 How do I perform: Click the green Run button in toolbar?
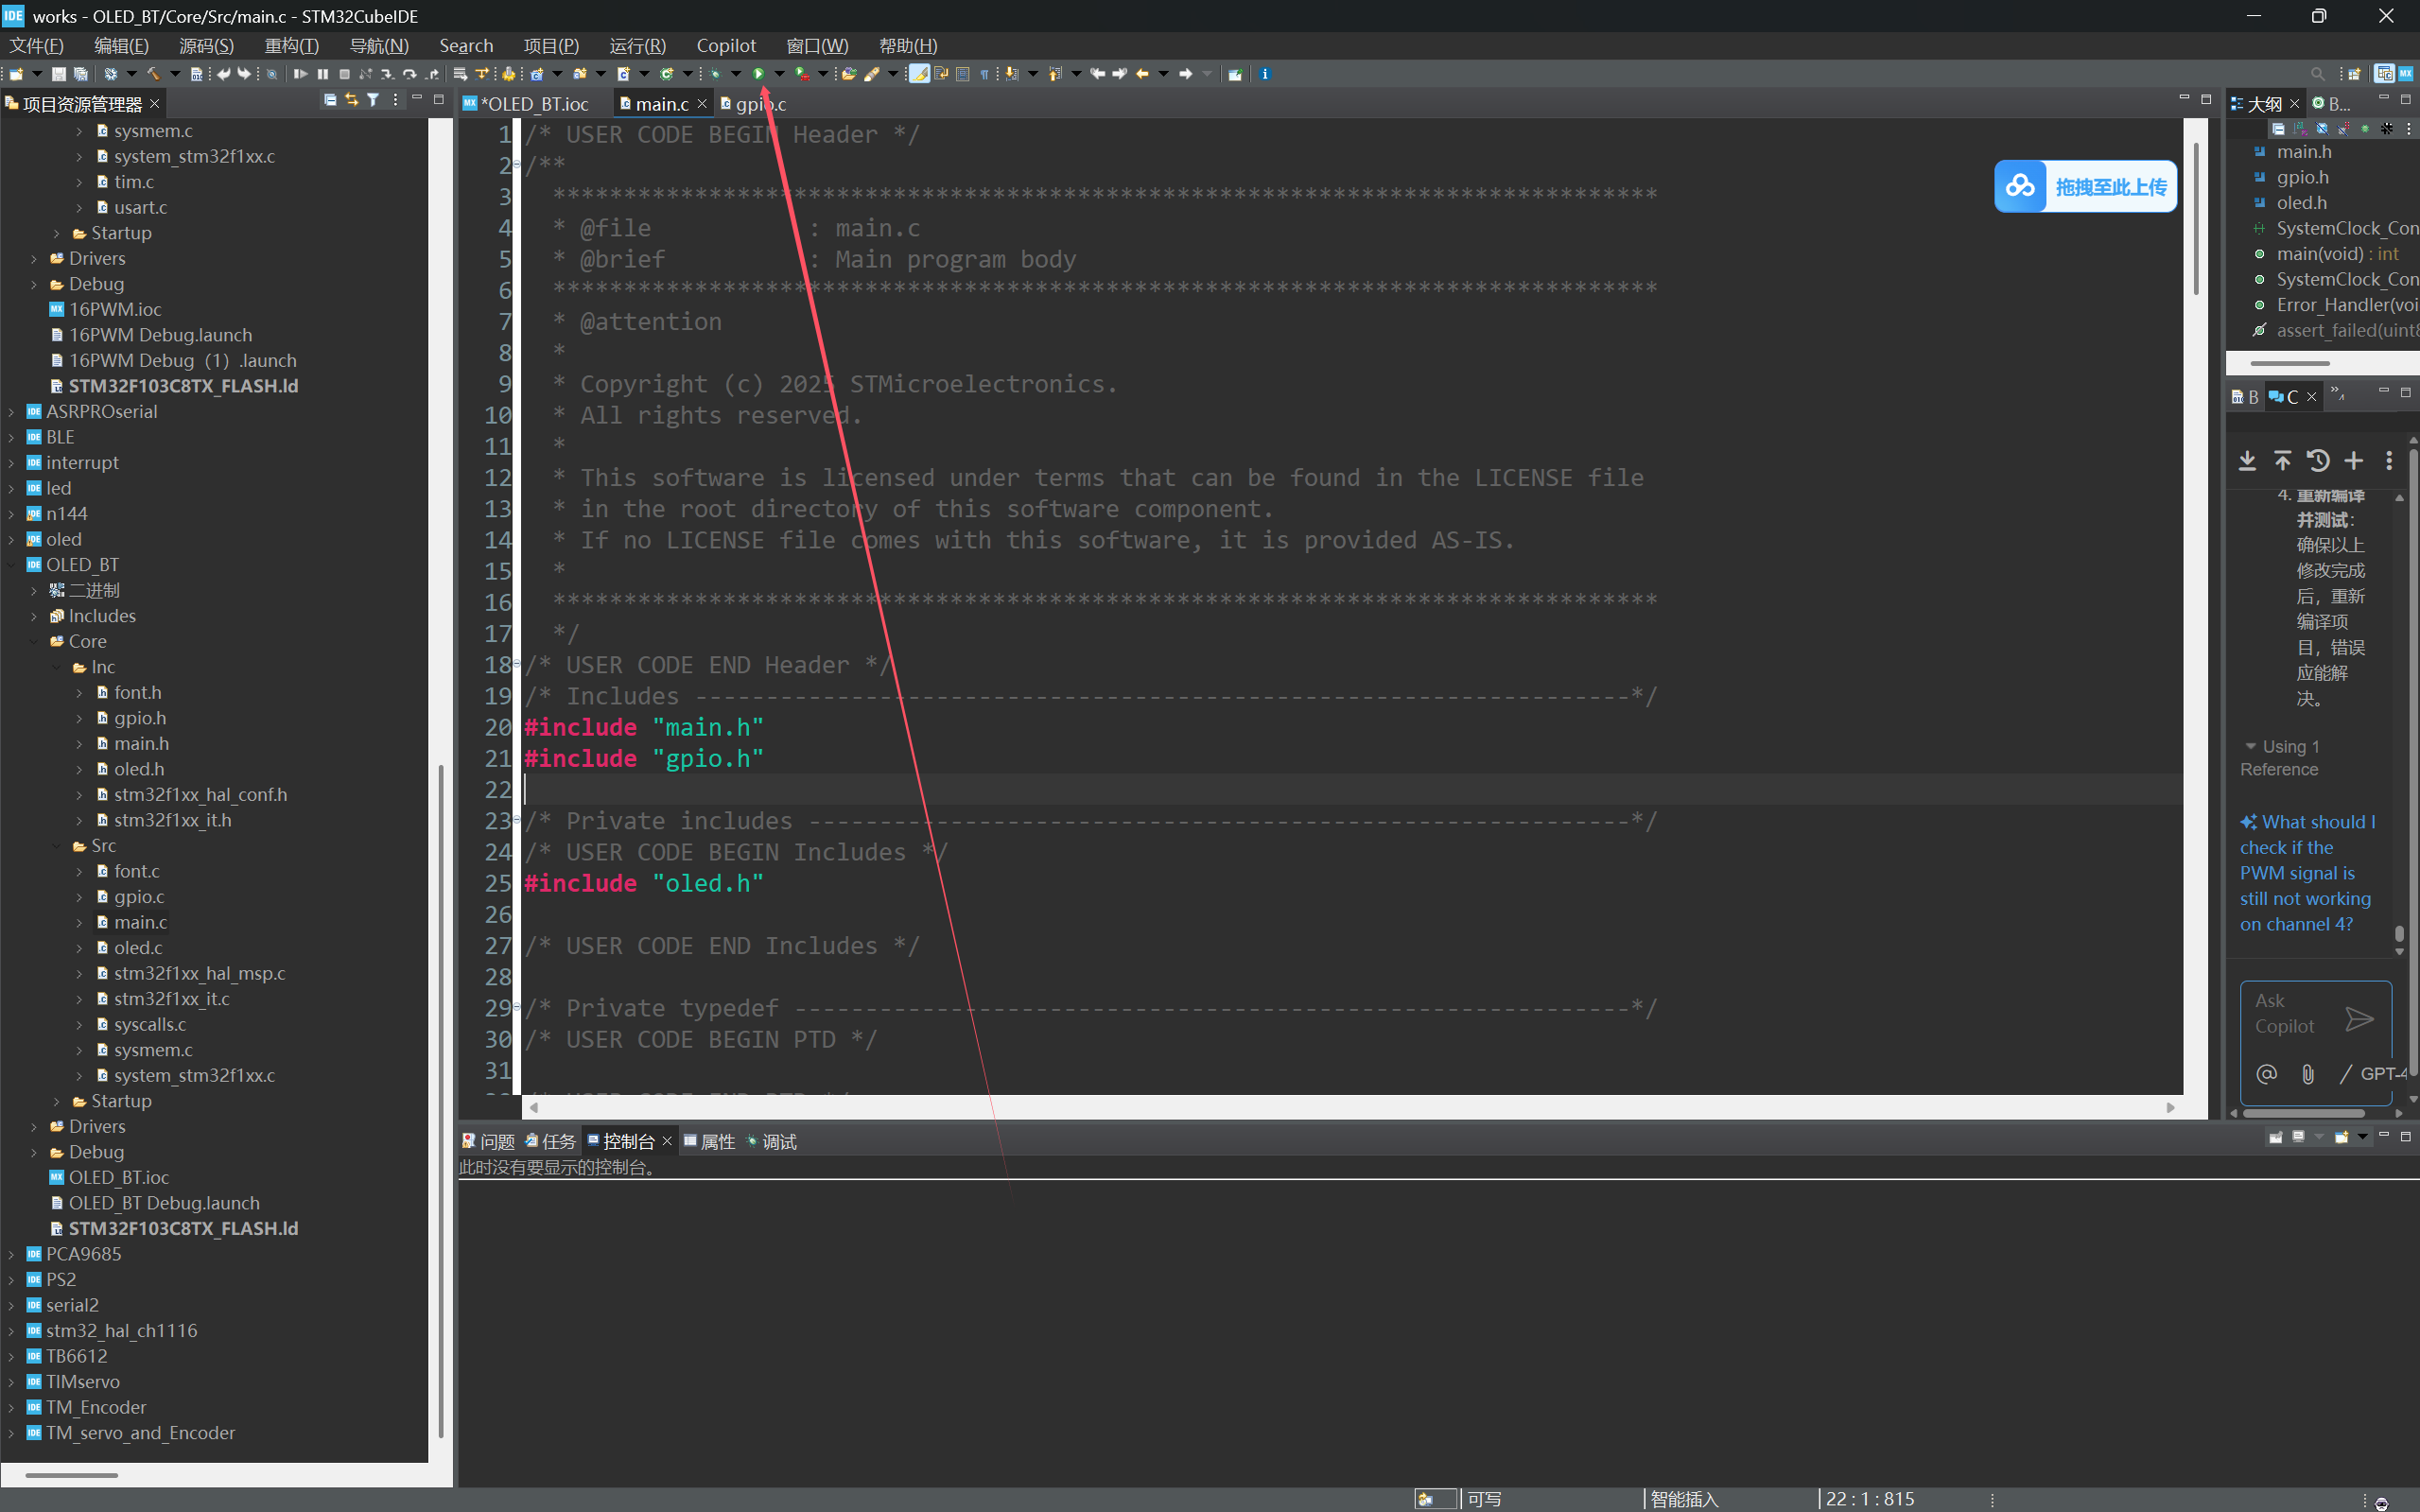pos(758,74)
